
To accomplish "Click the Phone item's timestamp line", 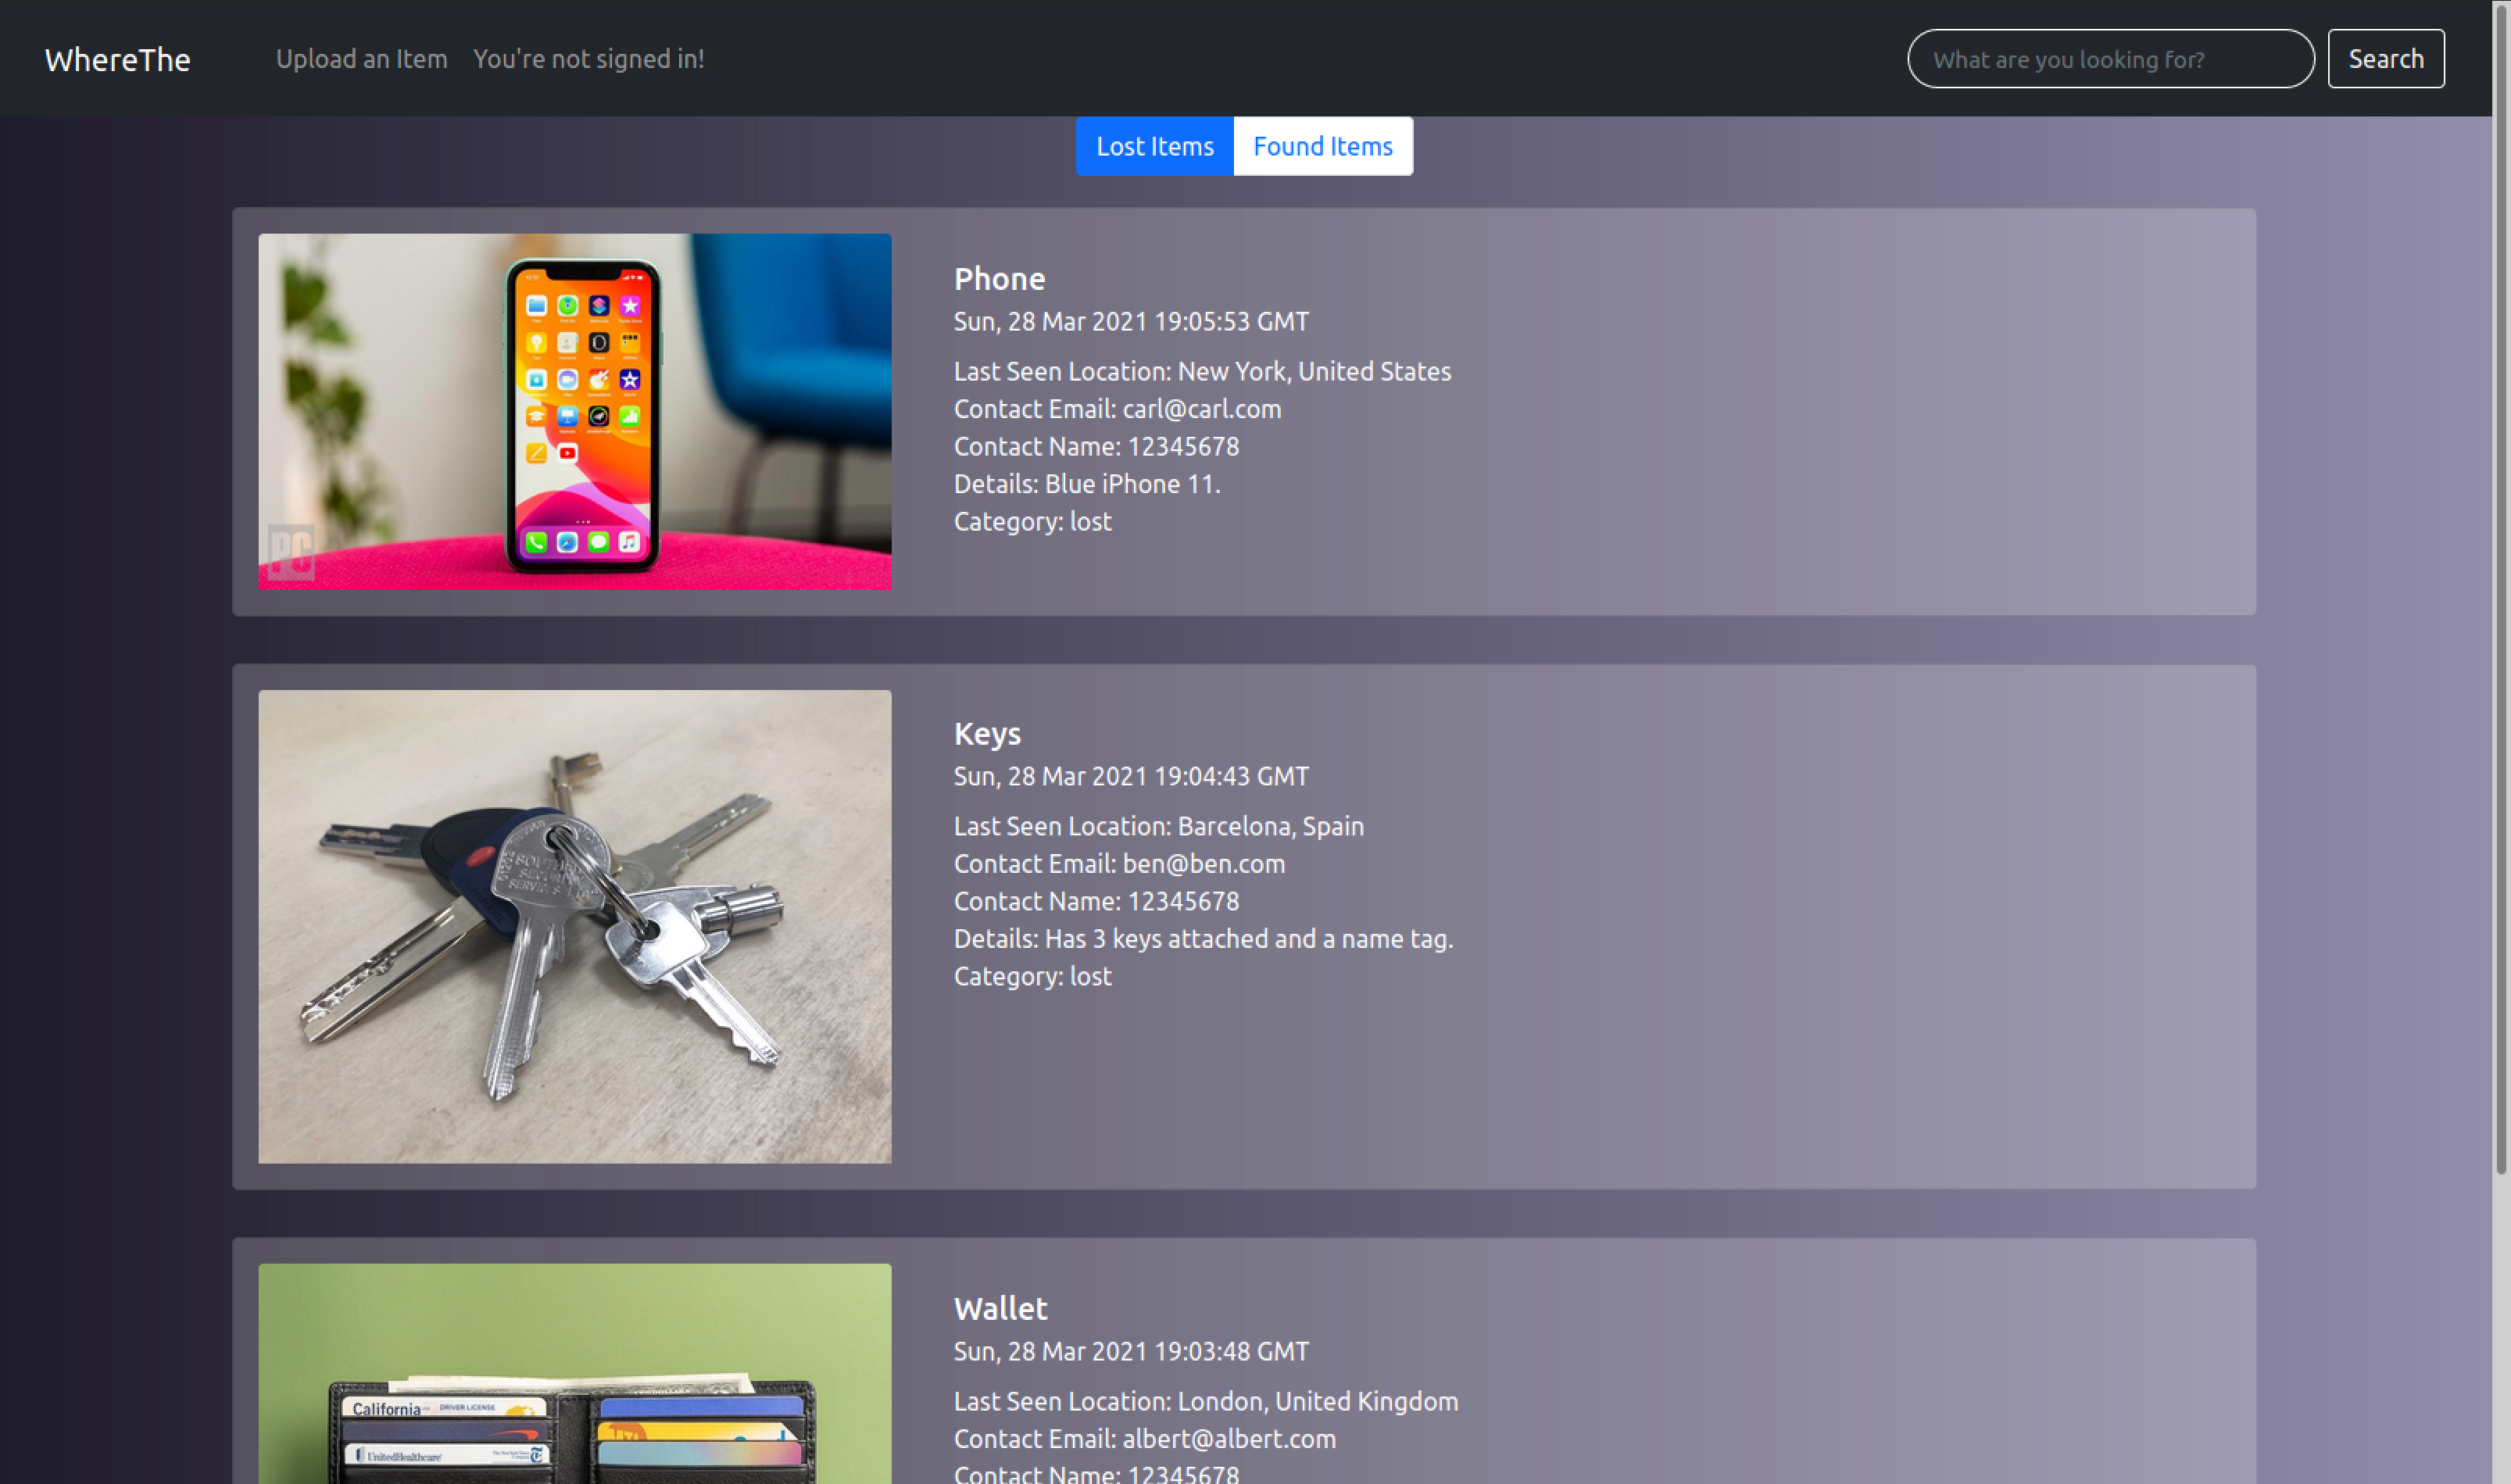I will click(x=1130, y=321).
